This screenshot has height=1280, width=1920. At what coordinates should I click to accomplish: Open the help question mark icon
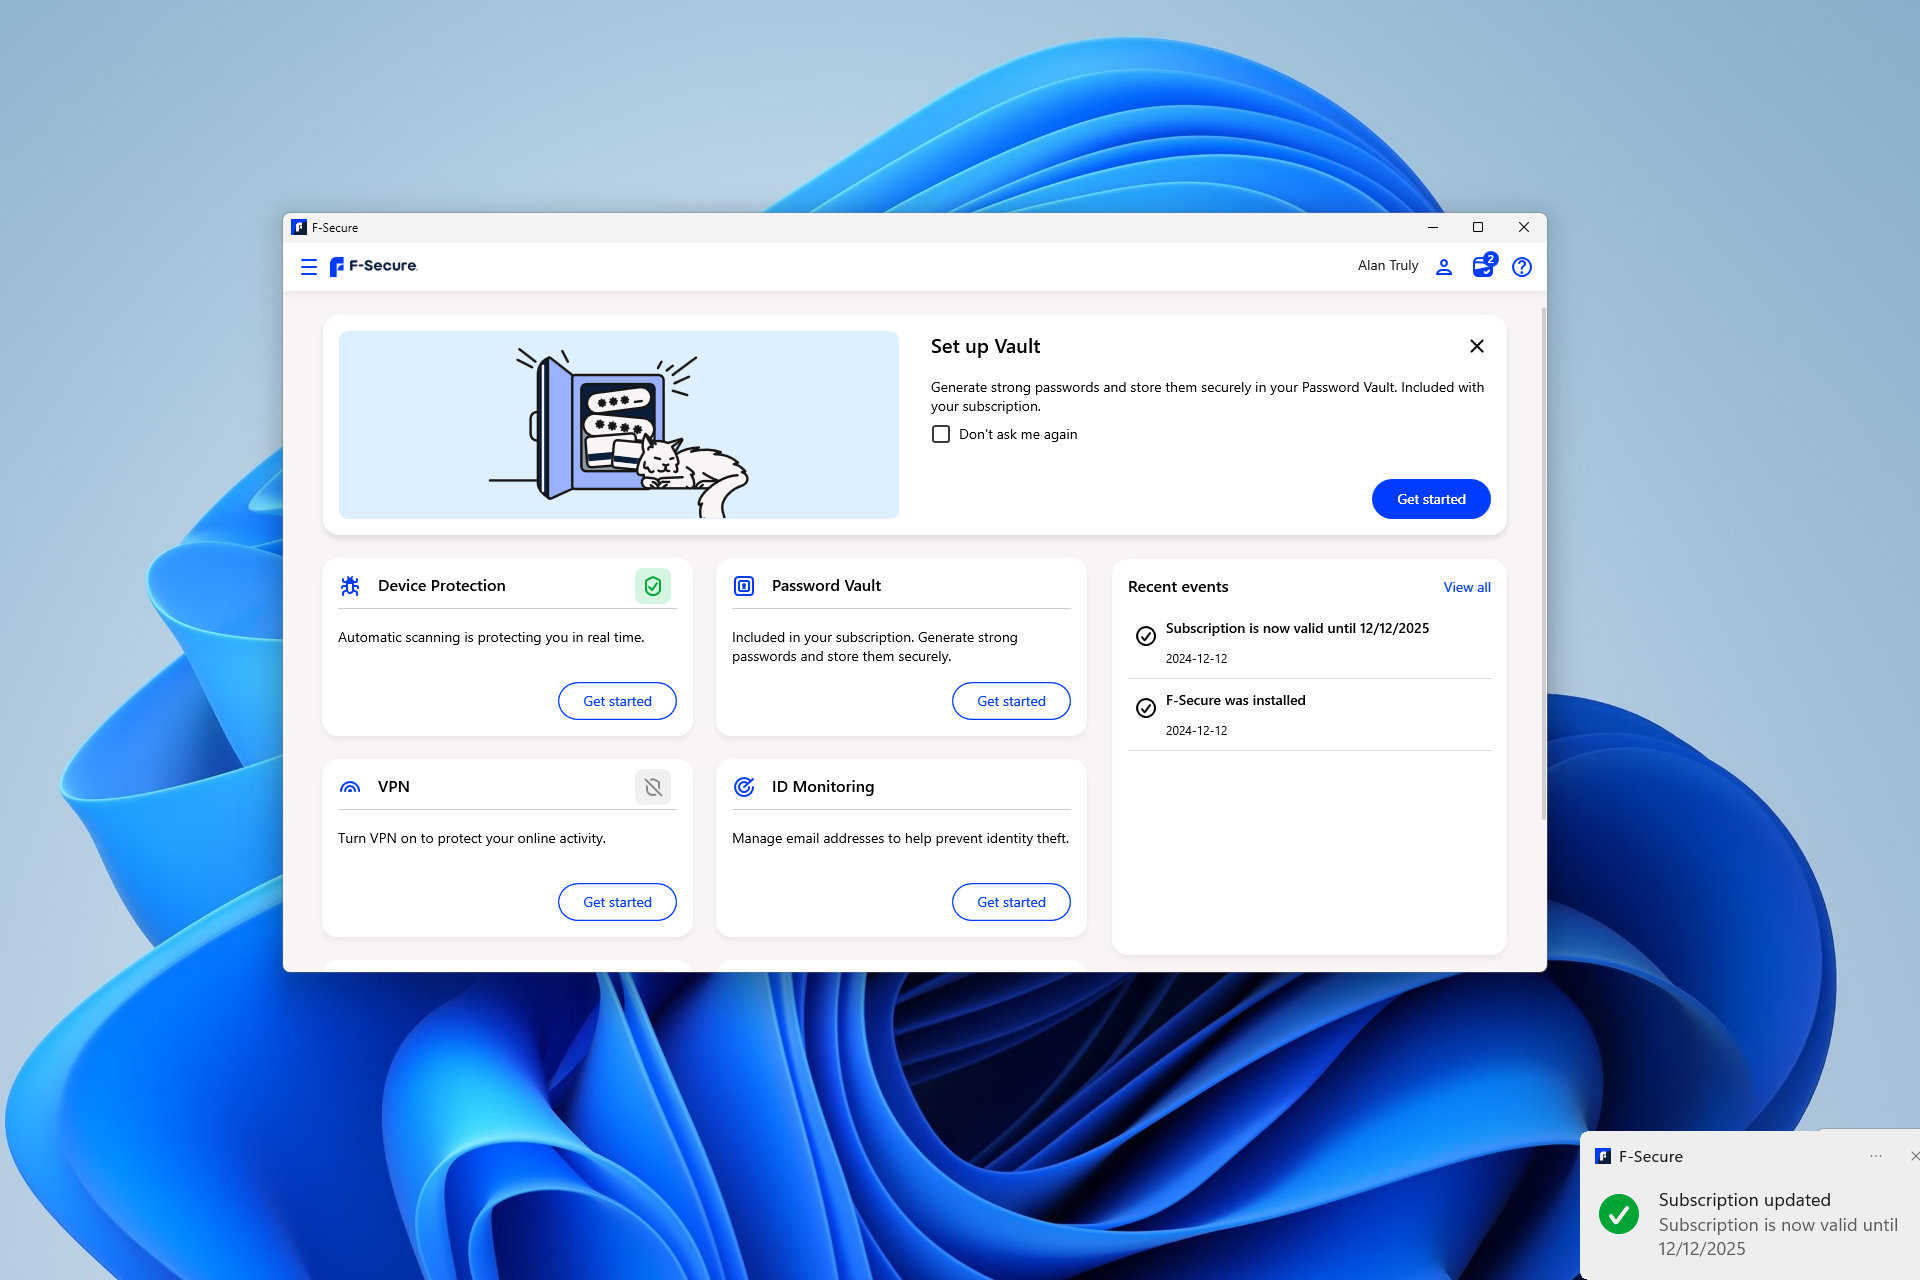click(x=1520, y=266)
